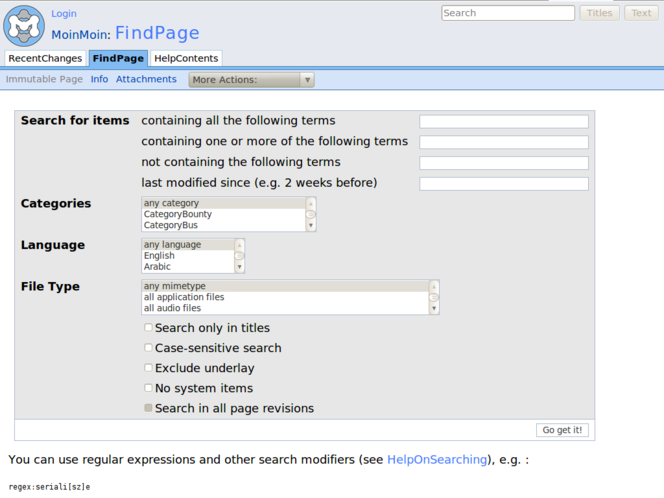Open the HelpContents tab
Viewport: 664px width, 498px height.
(x=186, y=59)
